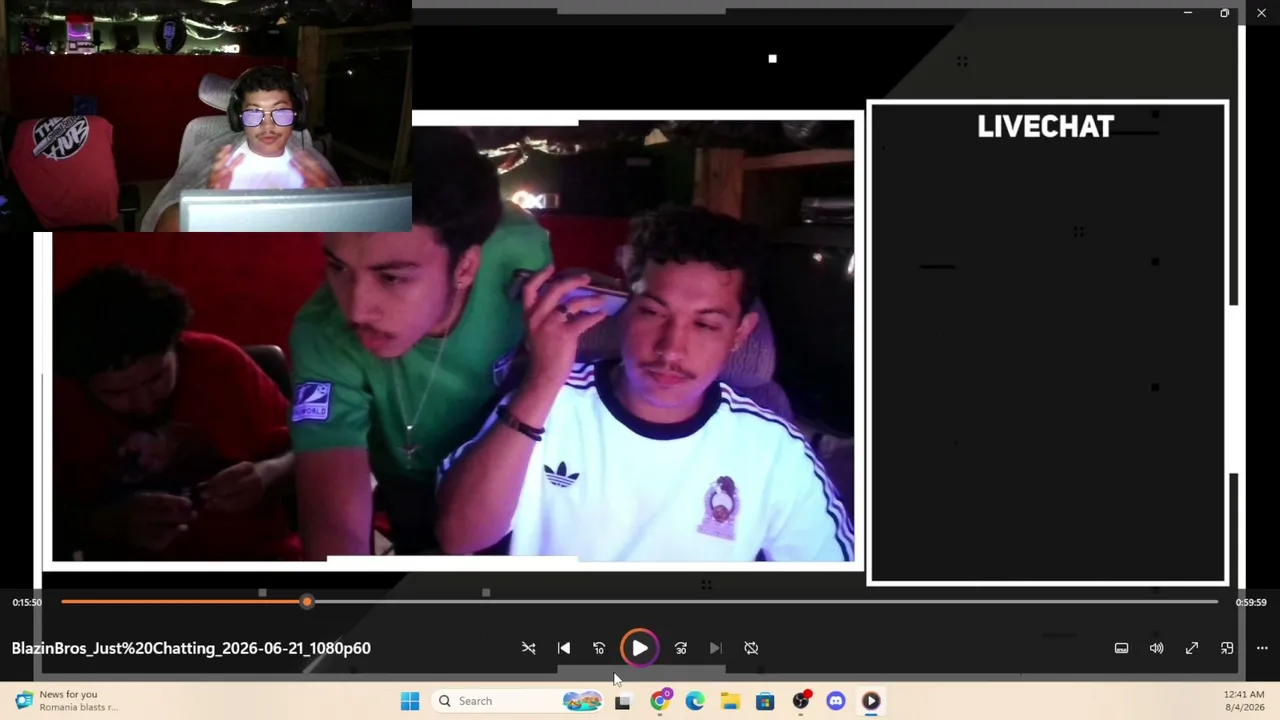Open the more options menu

[x=1262, y=648]
